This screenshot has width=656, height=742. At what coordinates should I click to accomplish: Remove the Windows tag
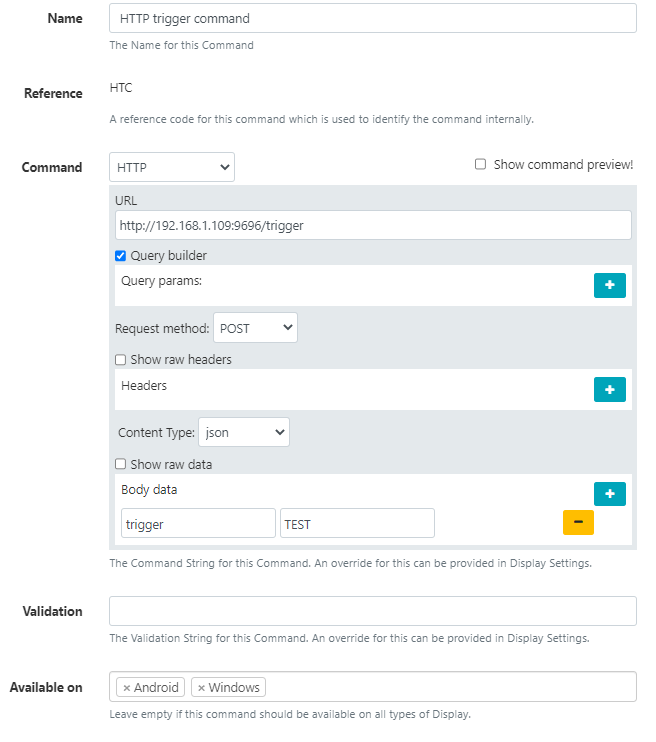click(202, 687)
